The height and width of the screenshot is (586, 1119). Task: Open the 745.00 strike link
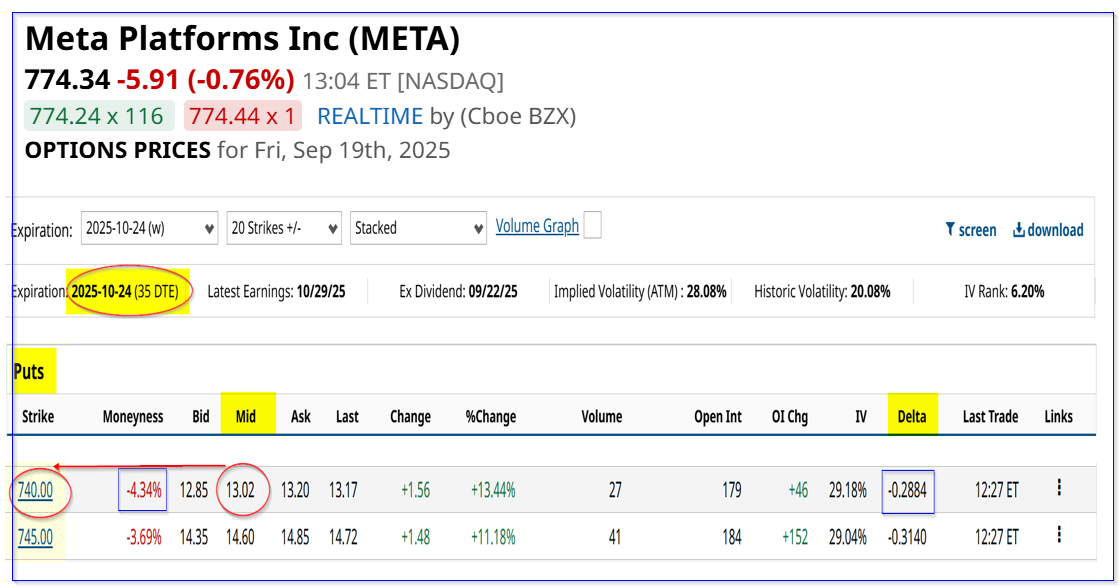pos(35,537)
